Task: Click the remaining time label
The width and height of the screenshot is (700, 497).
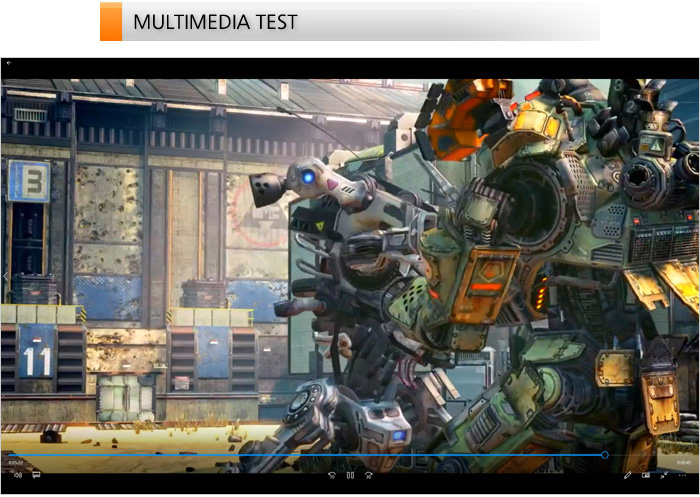Action: (x=684, y=463)
